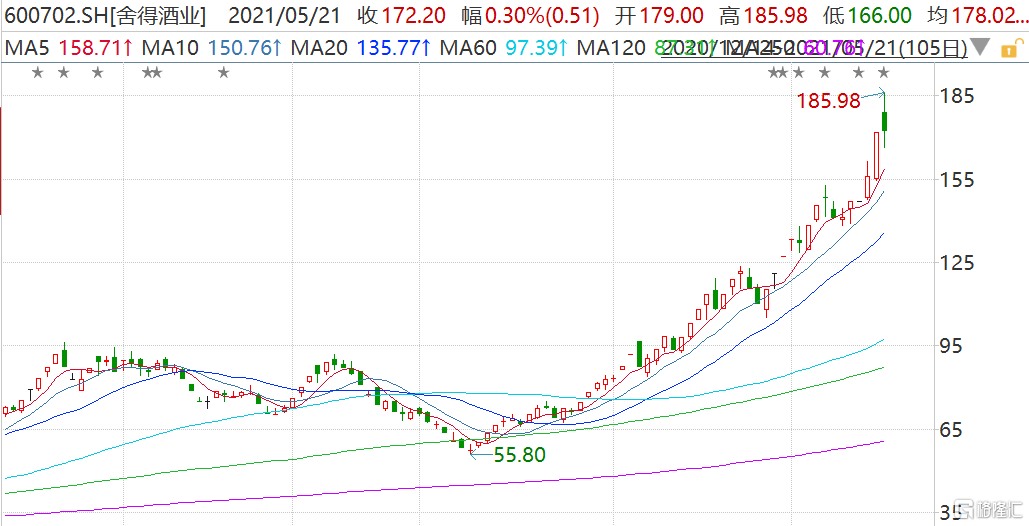Click the orange unlock padlock icon

click(1013, 48)
